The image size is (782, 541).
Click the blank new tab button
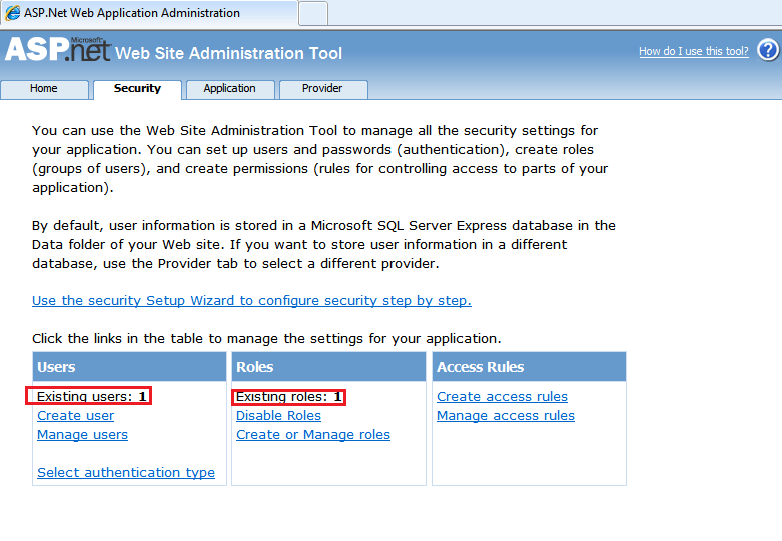313,13
